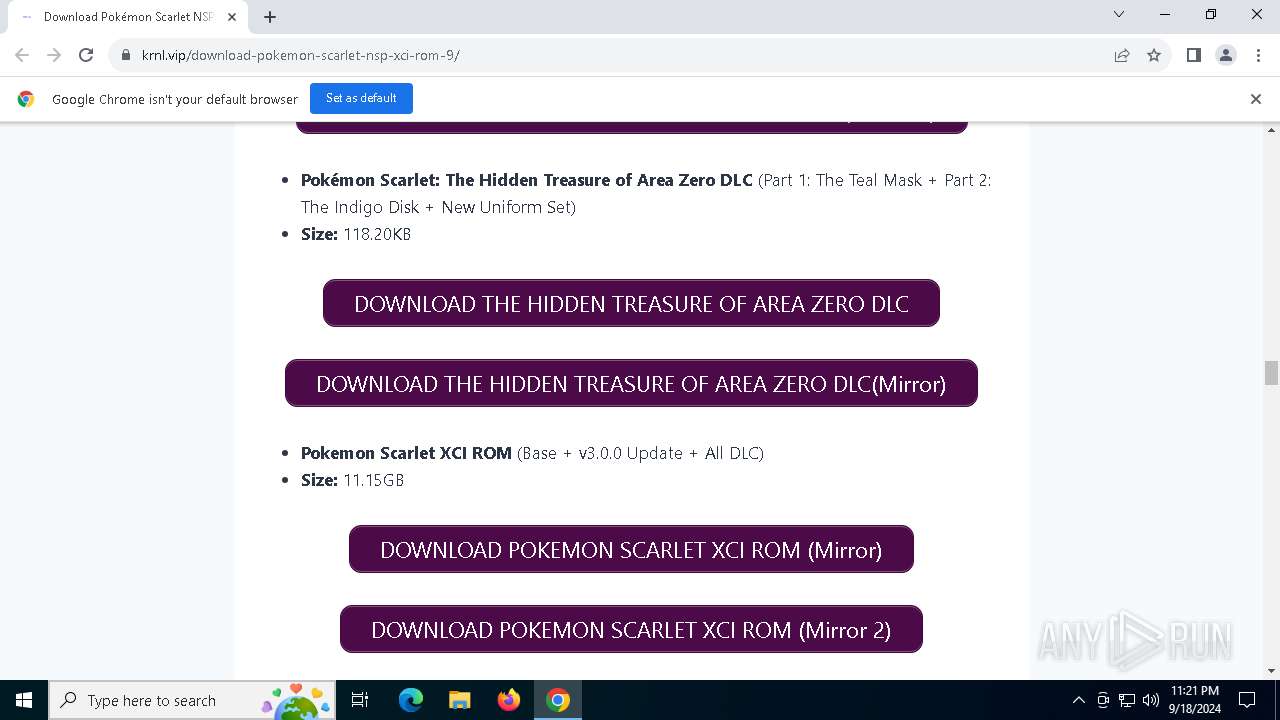Close the Download Pokémon Scarlet tab
This screenshot has height=720, width=1280.
coord(233,17)
